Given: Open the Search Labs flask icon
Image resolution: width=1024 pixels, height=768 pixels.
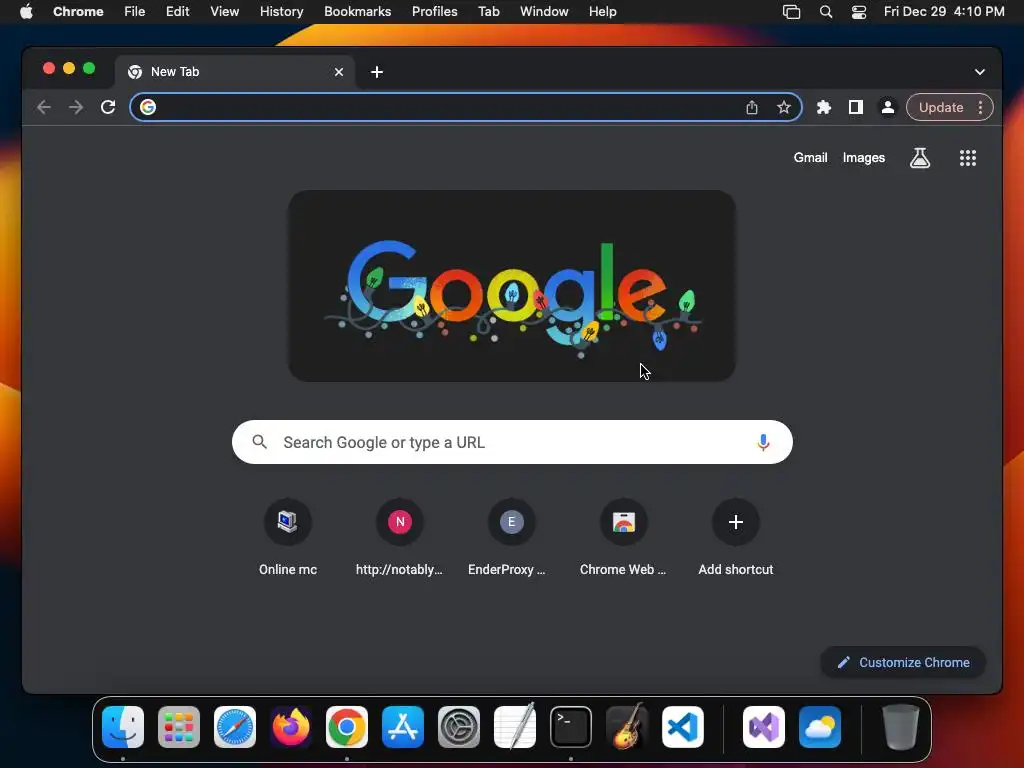Looking at the screenshot, I should pos(920,157).
